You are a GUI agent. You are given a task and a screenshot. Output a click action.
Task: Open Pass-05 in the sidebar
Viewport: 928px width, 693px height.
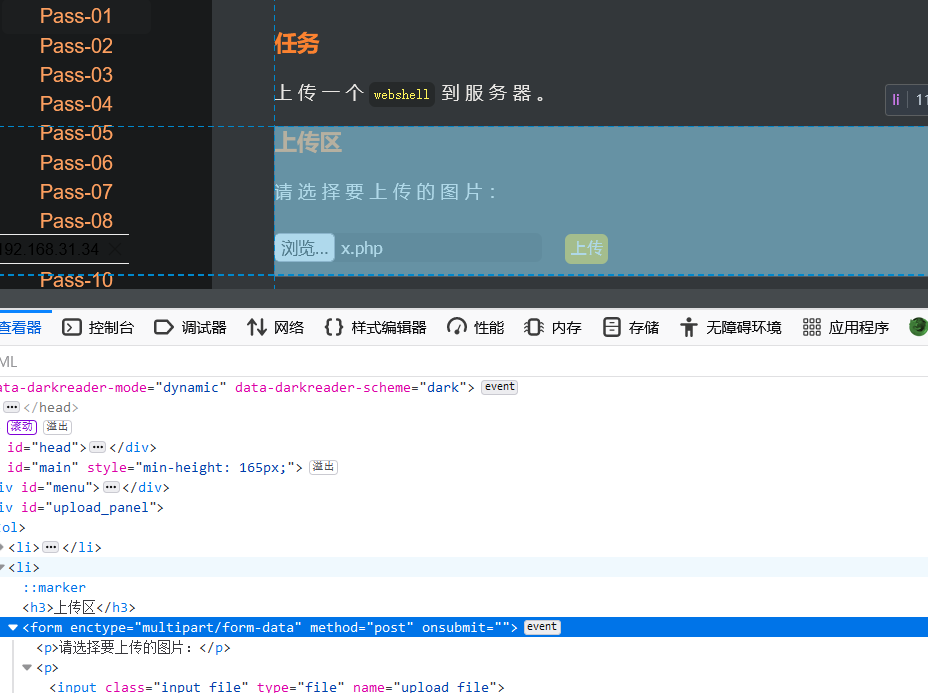[76, 133]
